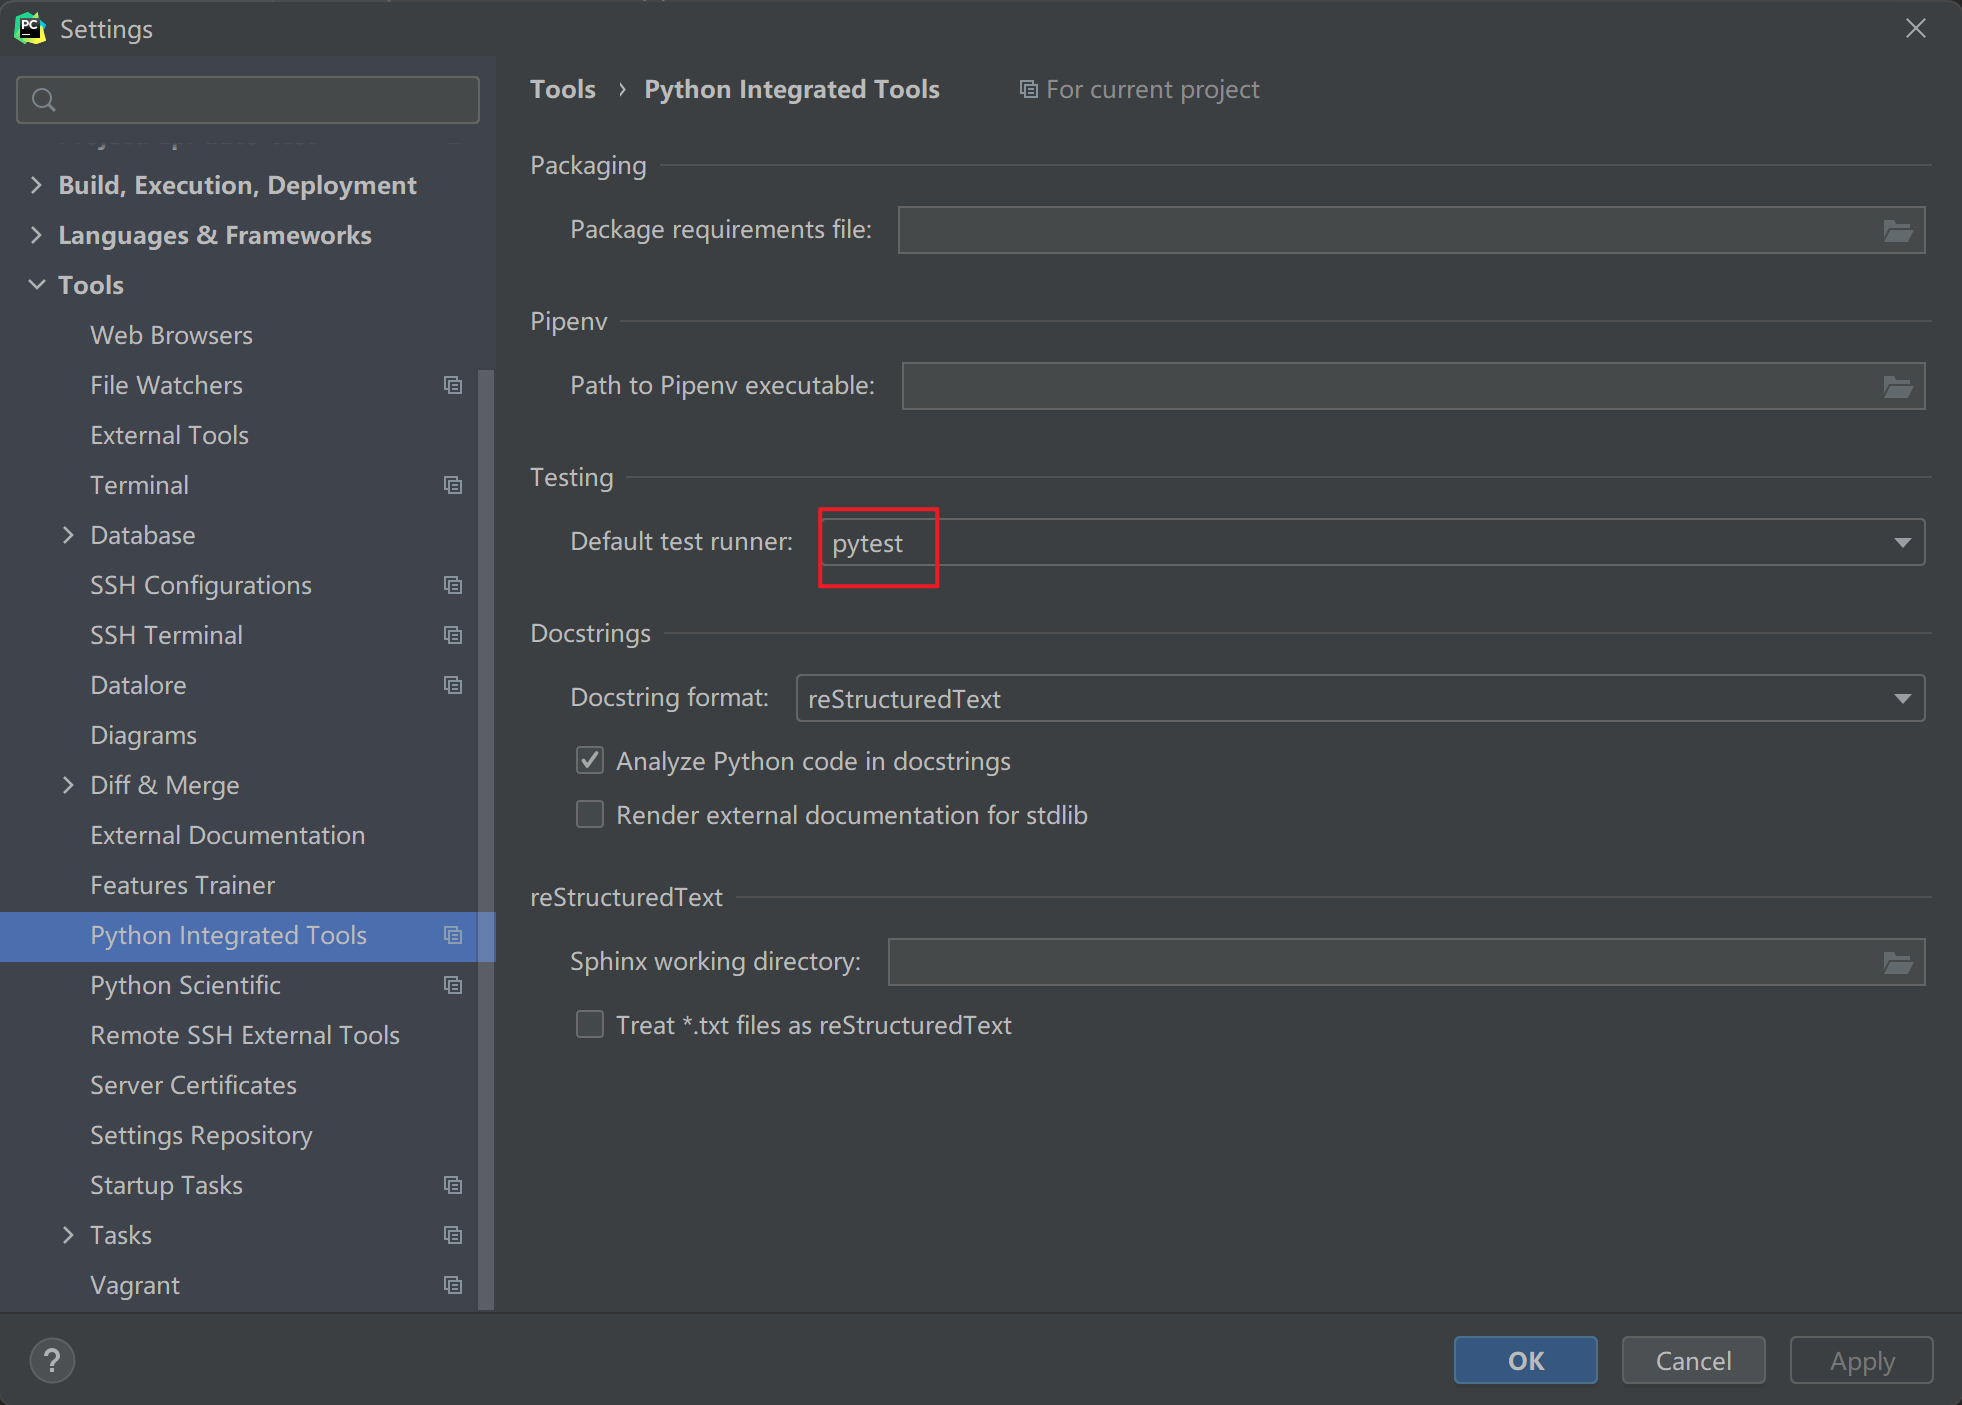This screenshot has height=1405, width=1962.
Task: Open the Default test runner dropdown
Action: pyautogui.click(x=1901, y=542)
